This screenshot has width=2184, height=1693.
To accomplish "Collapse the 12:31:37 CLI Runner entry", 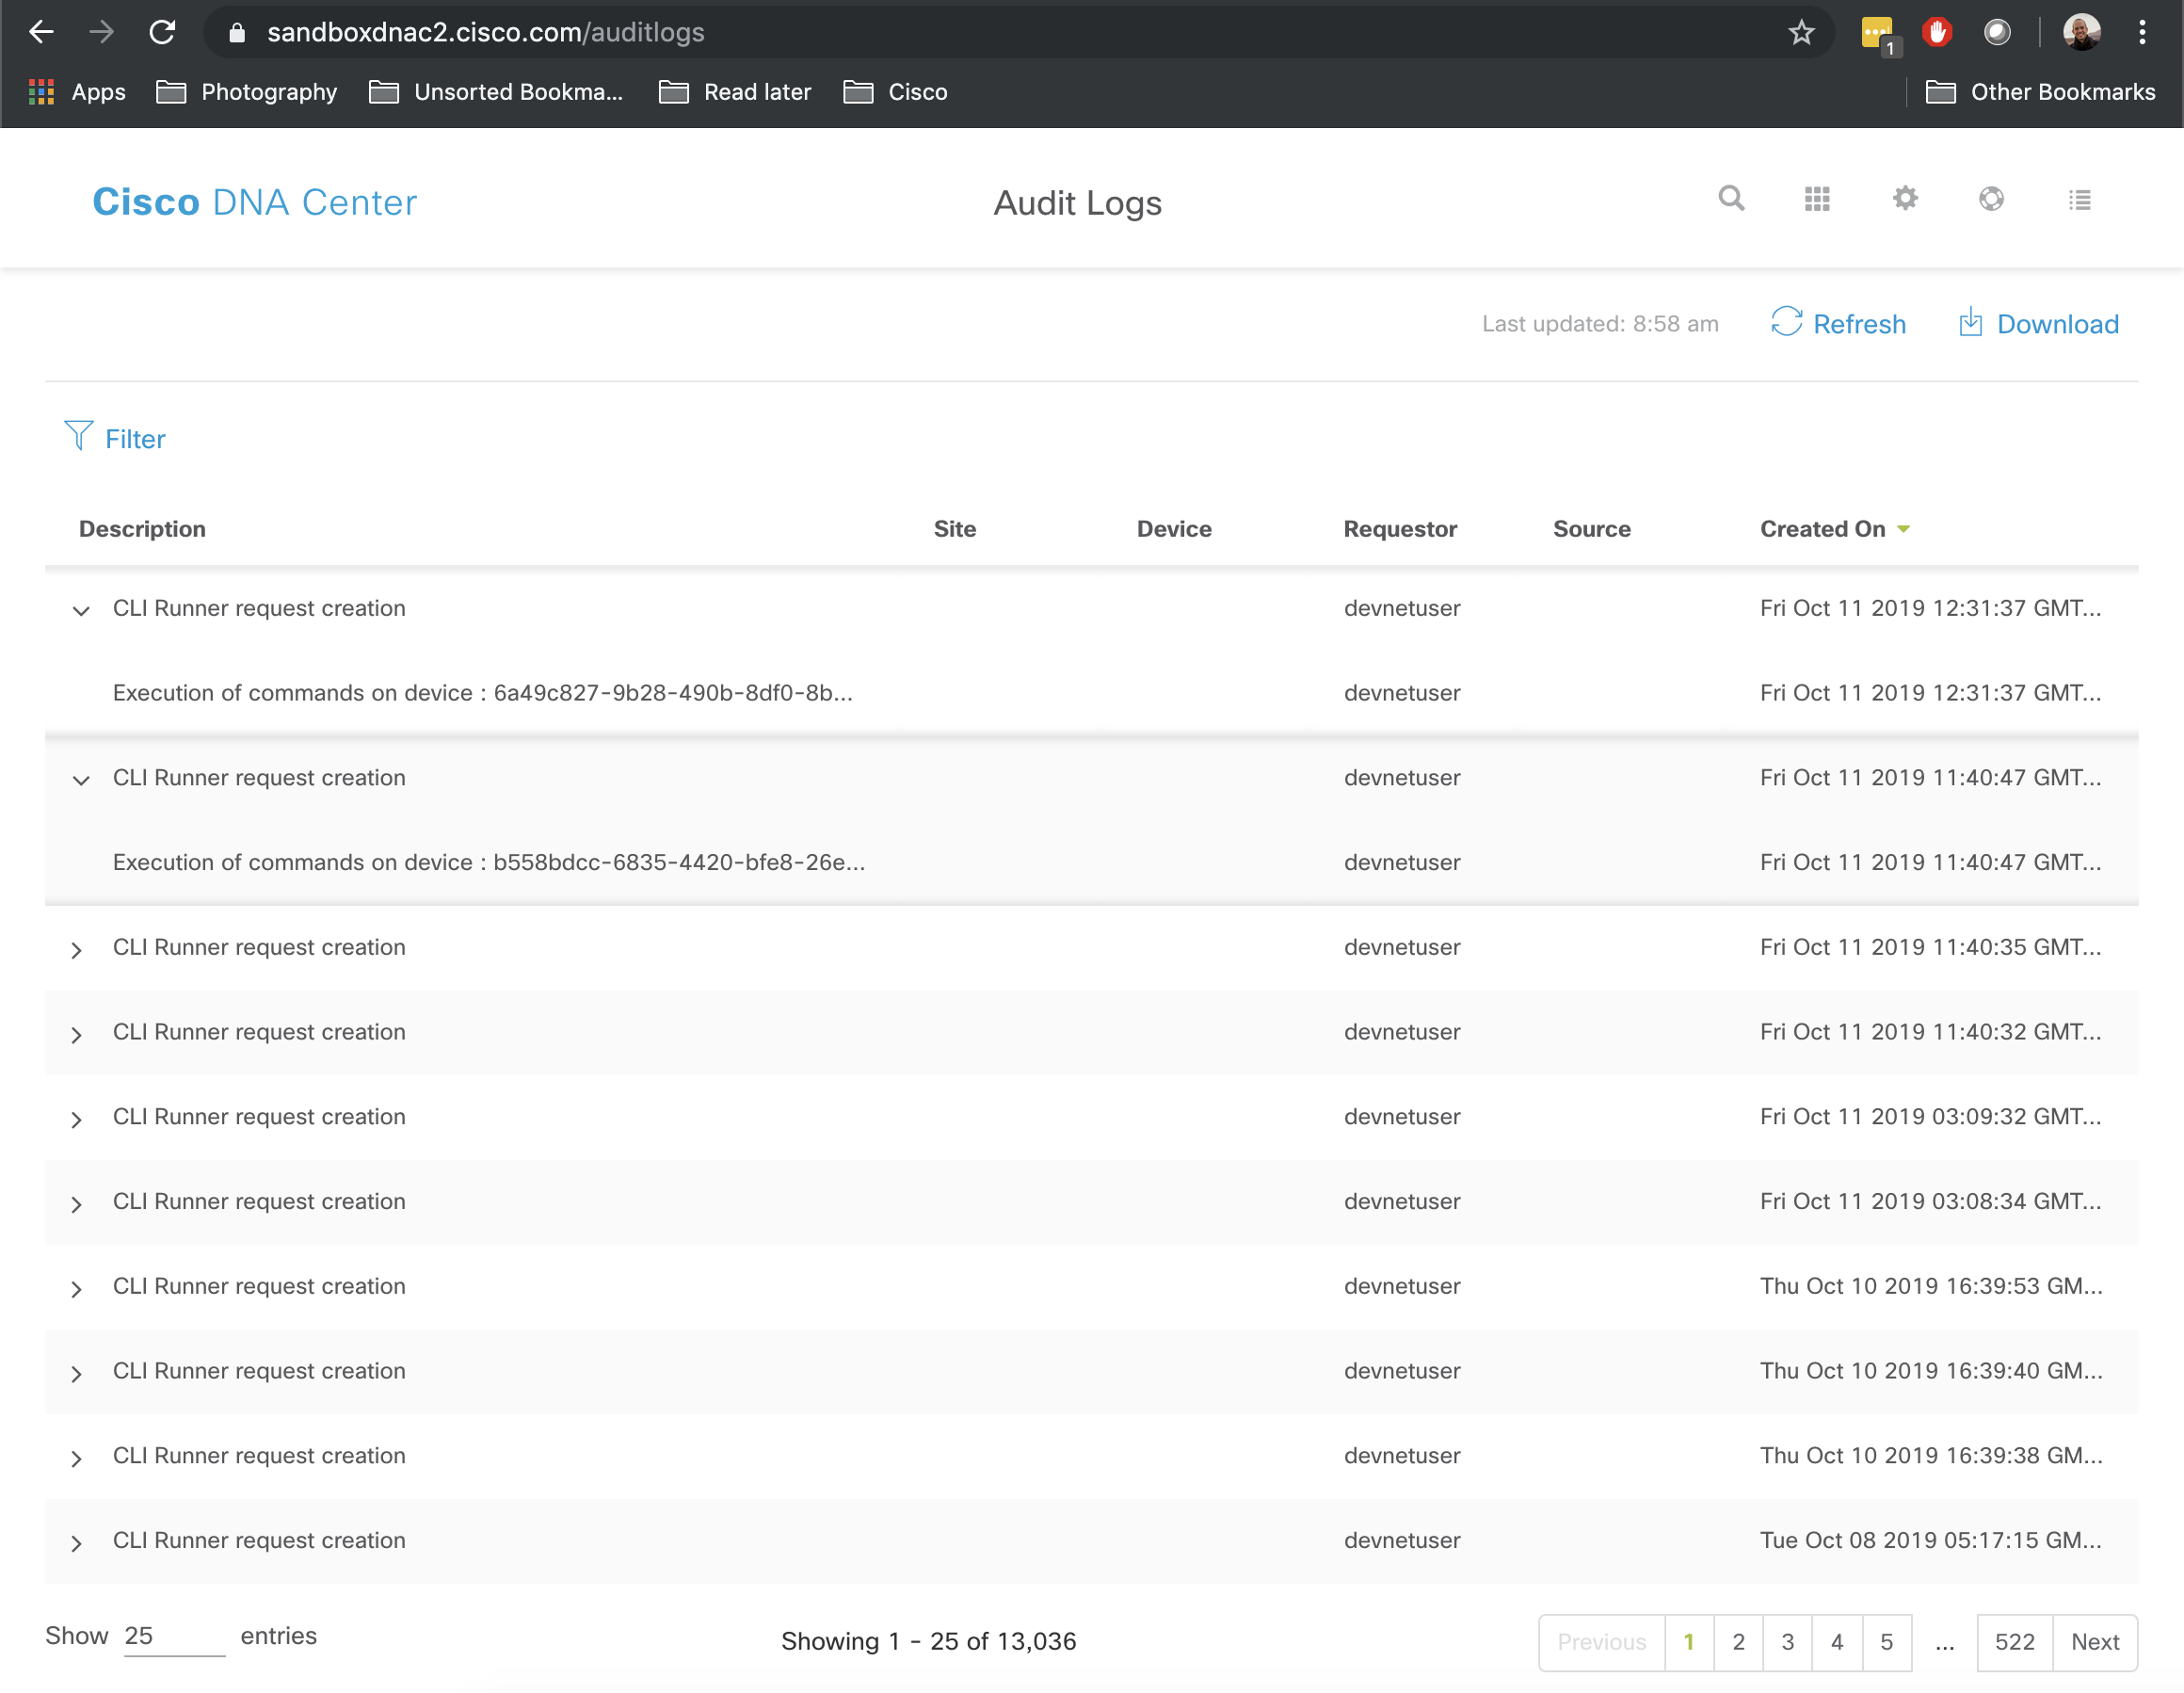I will (81, 610).
